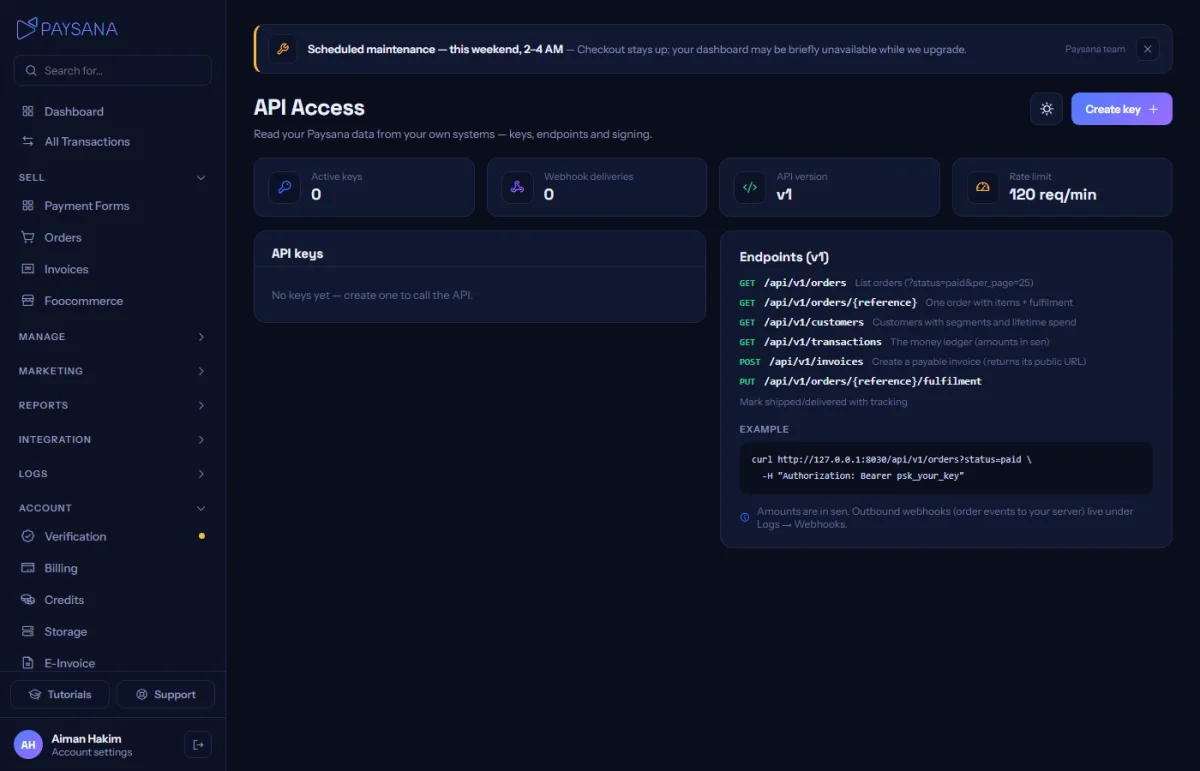The height and width of the screenshot is (771, 1200).
Task: Click the Verification checkmark icon
Action: click(x=27, y=537)
